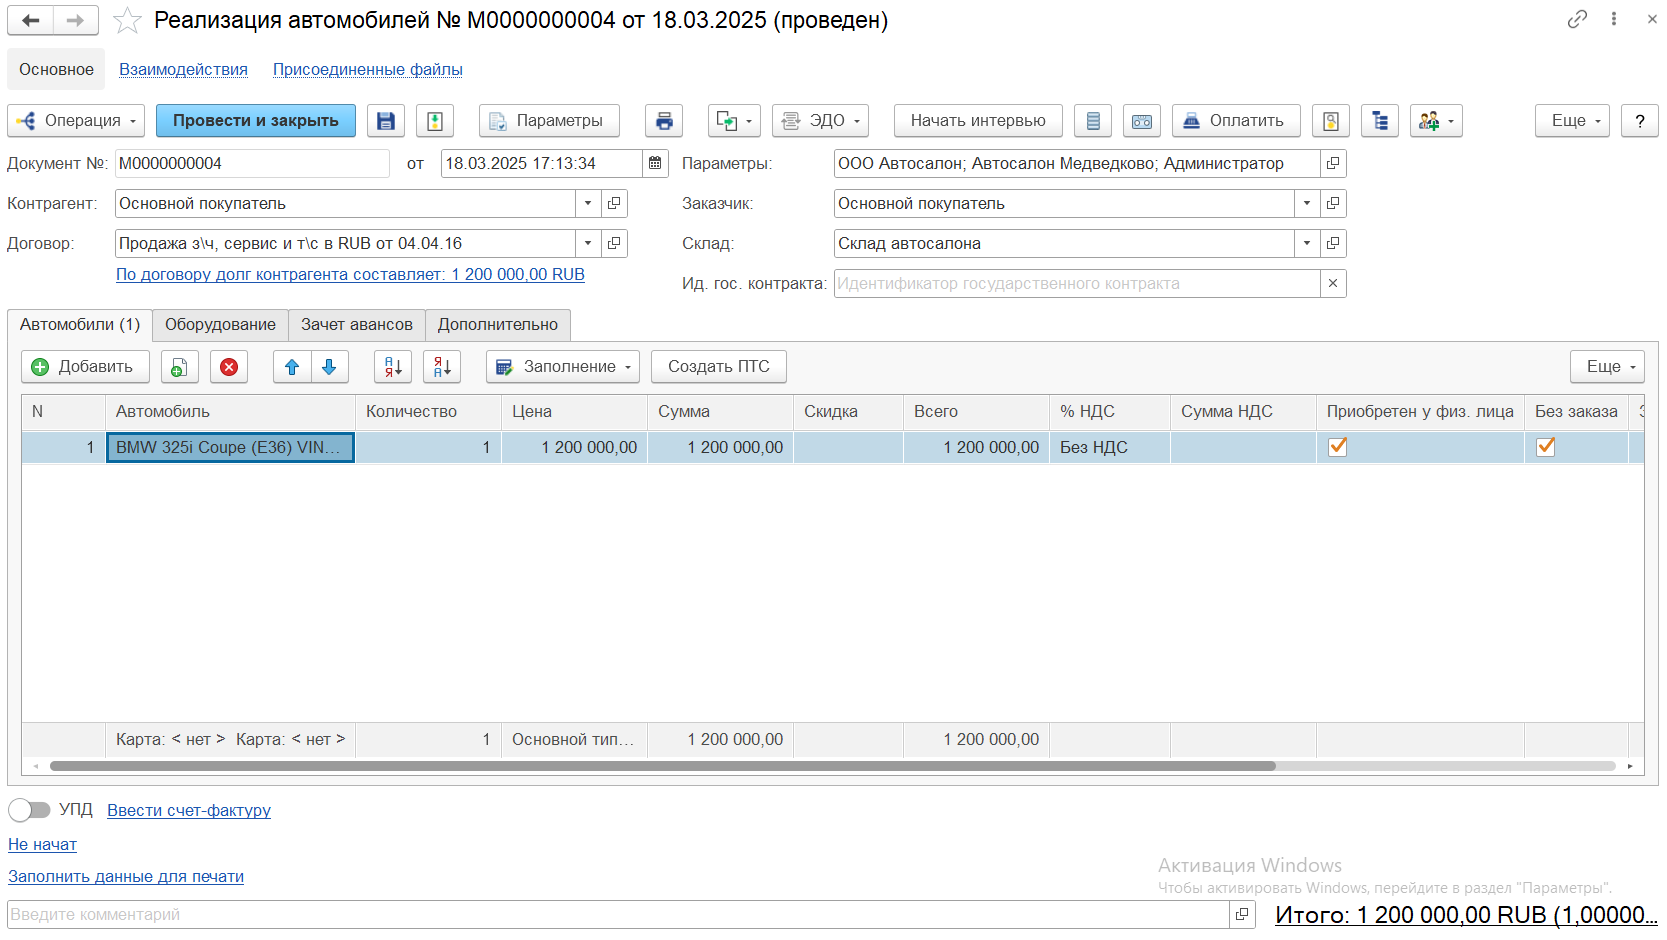1667x940 pixels.
Task: Uncheck Приобретен у физ. лица for the BMW row
Action: [x=1337, y=447]
